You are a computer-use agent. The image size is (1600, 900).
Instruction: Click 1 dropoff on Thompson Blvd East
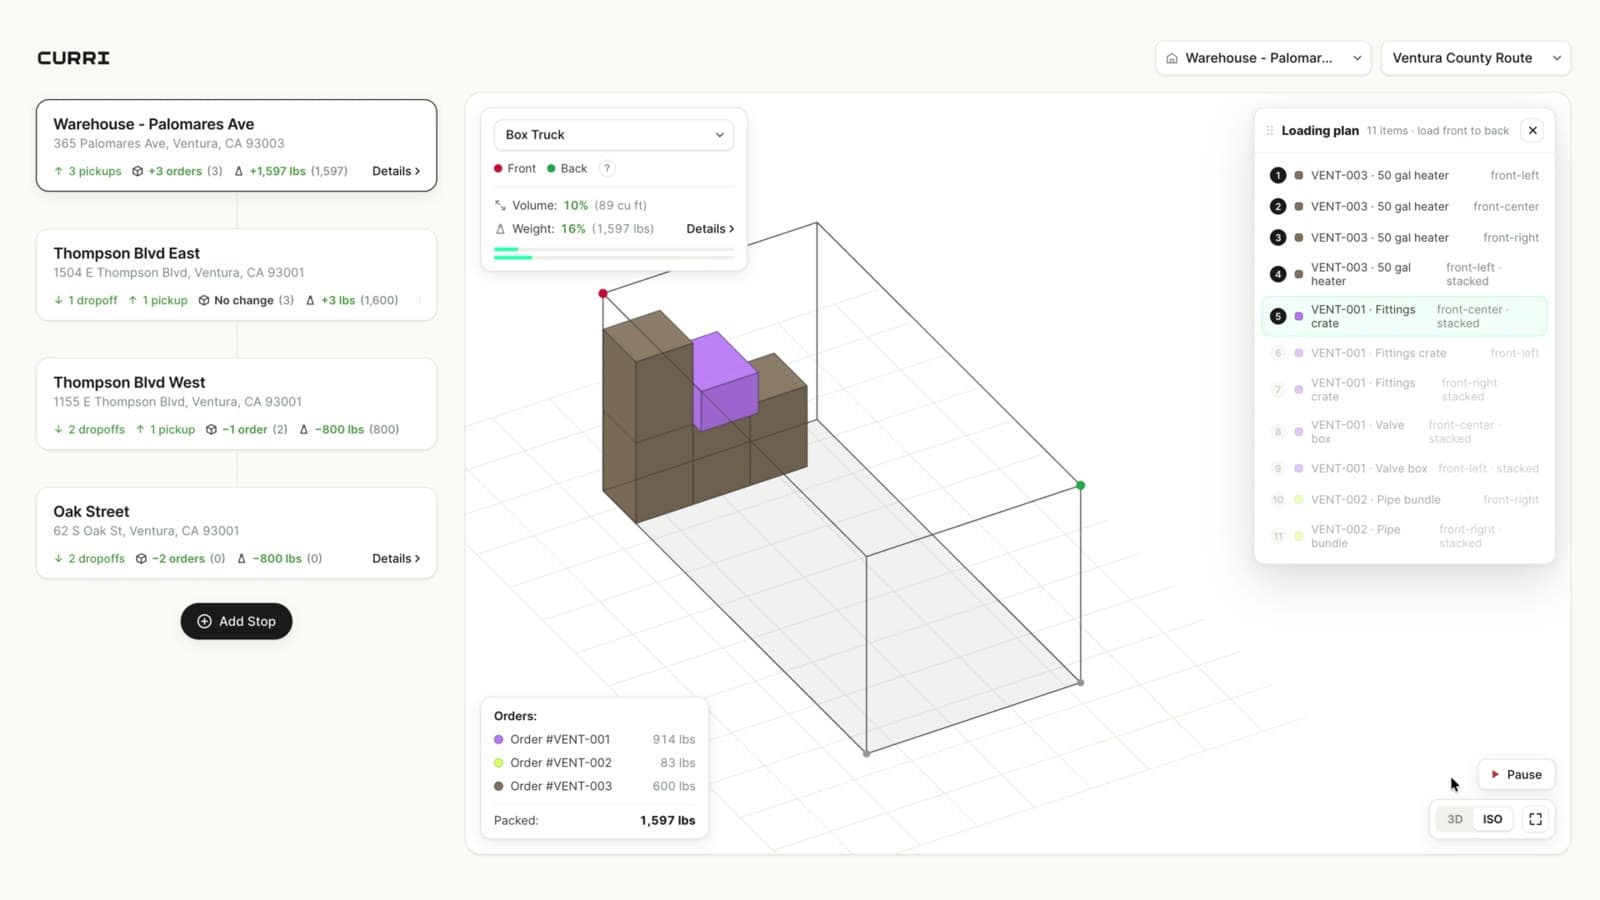tap(86, 300)
